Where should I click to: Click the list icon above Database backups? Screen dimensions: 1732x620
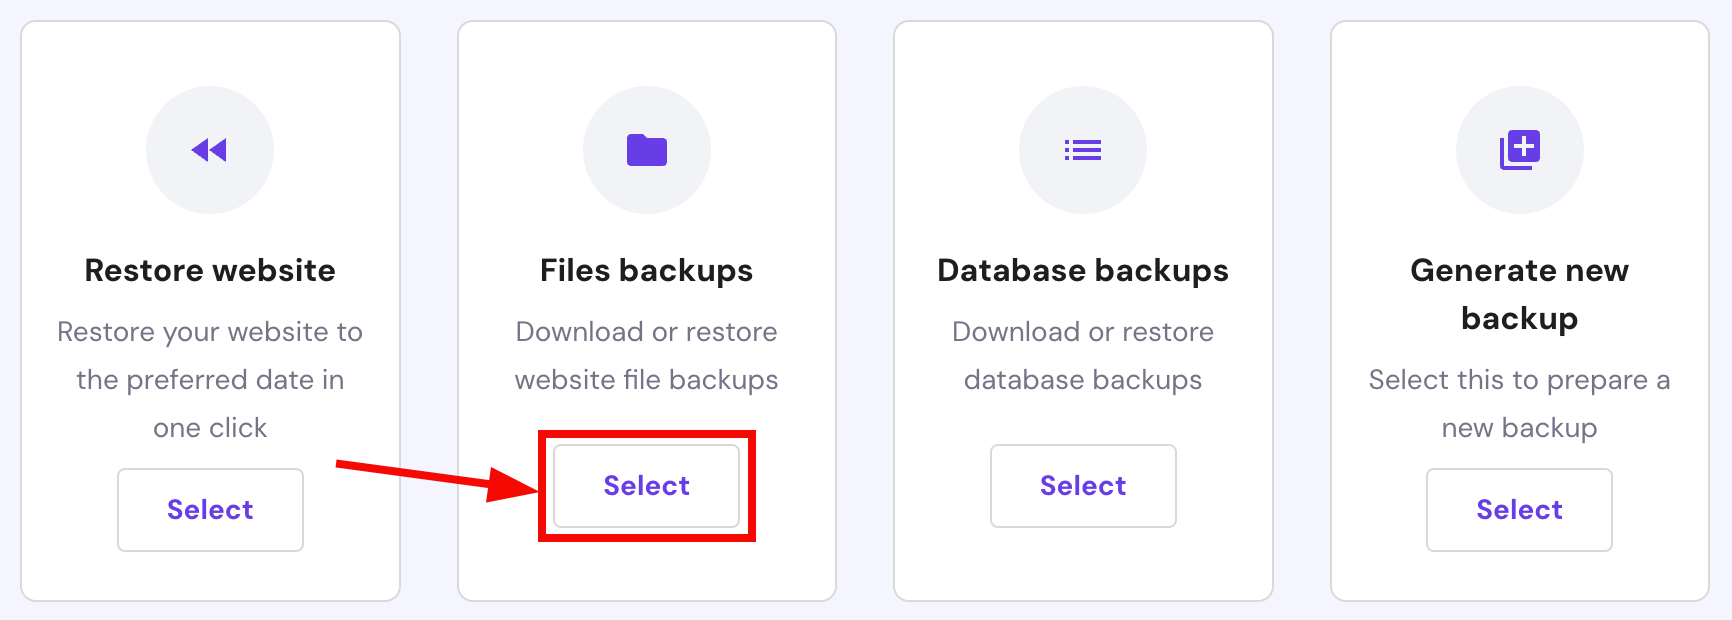[x=1083, y=150]
